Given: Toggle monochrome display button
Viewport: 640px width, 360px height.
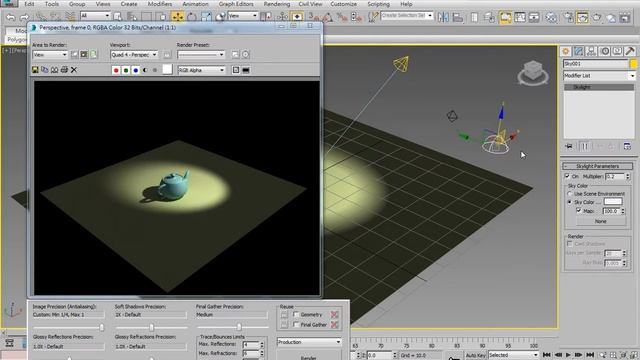Looking at the screenshot, I should click(155, 70).
